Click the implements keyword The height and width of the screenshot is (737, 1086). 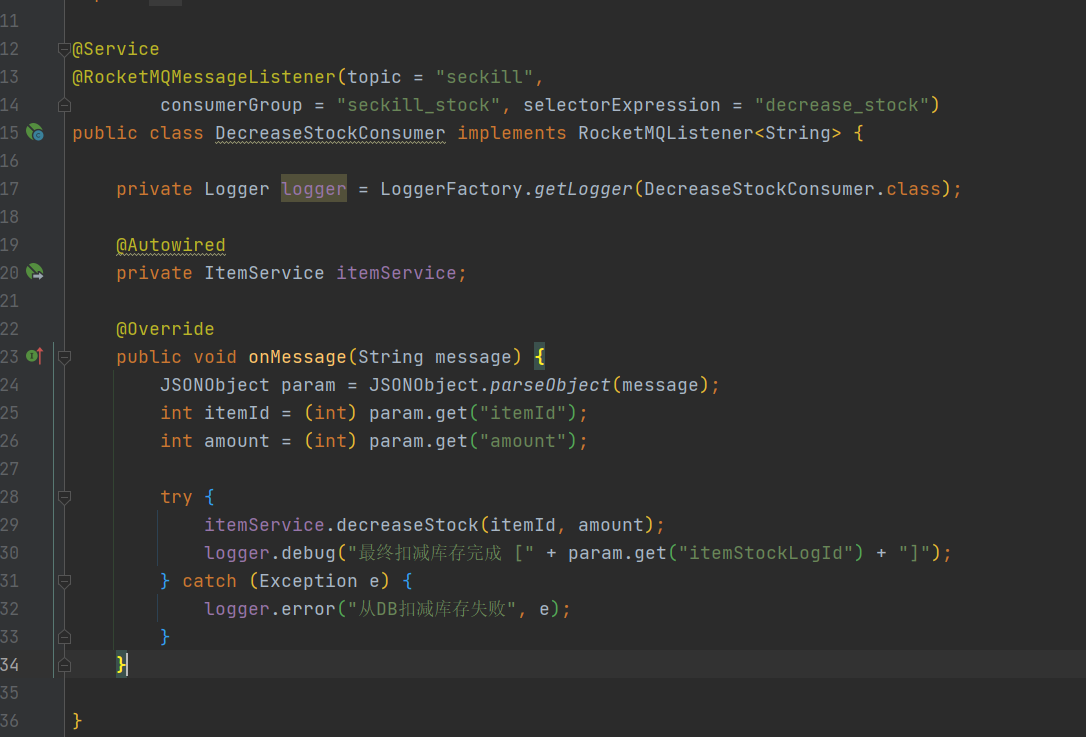[x=512, y=133]
